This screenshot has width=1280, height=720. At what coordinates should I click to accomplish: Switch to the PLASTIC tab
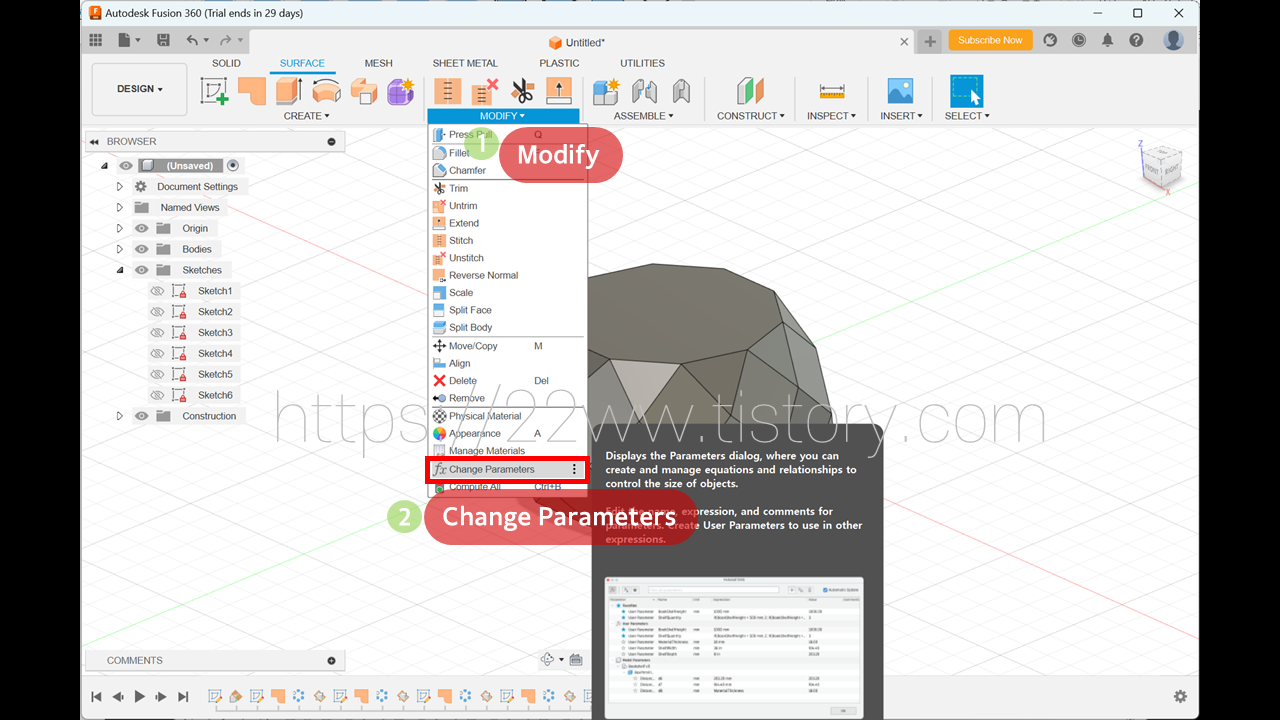(559, 63)
